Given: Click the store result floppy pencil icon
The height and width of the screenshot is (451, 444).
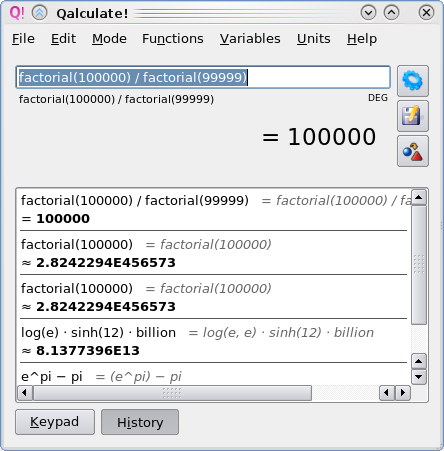Looking at the screenshot, I should [x=413, y=116].
